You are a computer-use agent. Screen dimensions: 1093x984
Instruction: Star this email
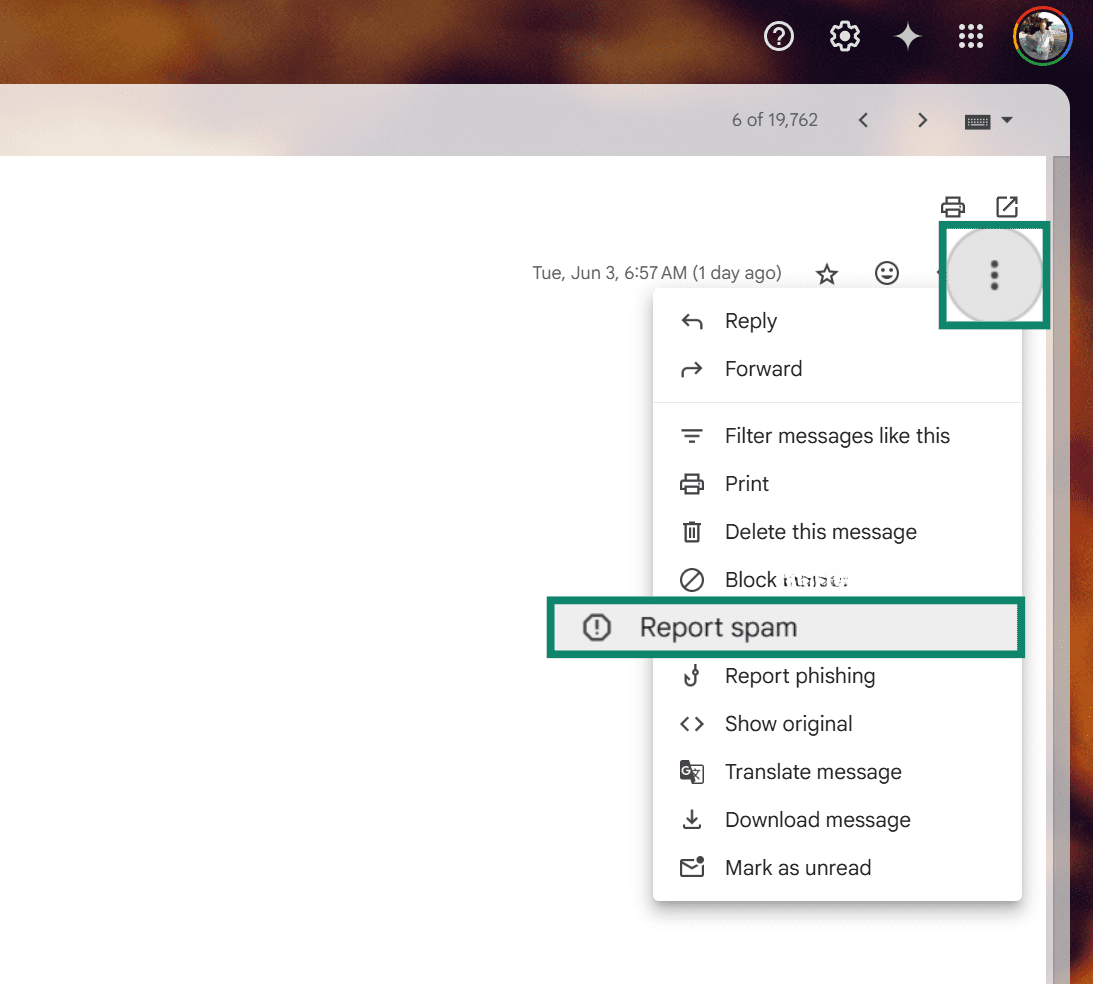point(827,273)
